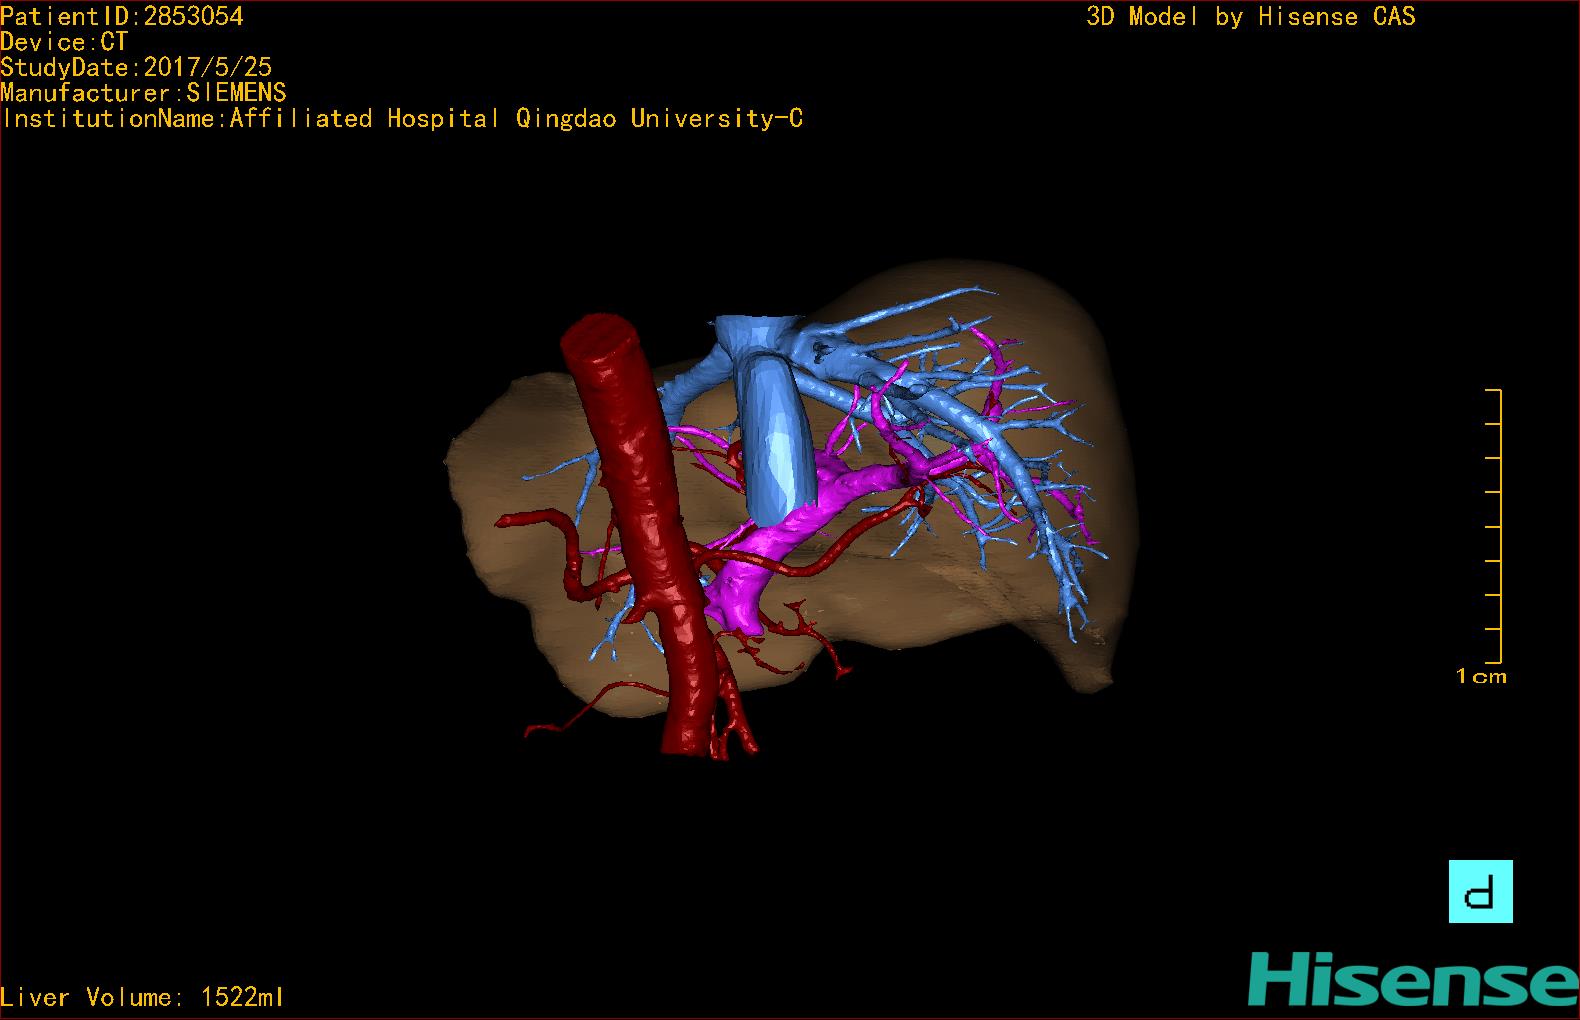Click the InstitutionName Affiliated Hospital Qingdao University line
The height and width of the screenshot is (1020, 1580).
point(402,119)
